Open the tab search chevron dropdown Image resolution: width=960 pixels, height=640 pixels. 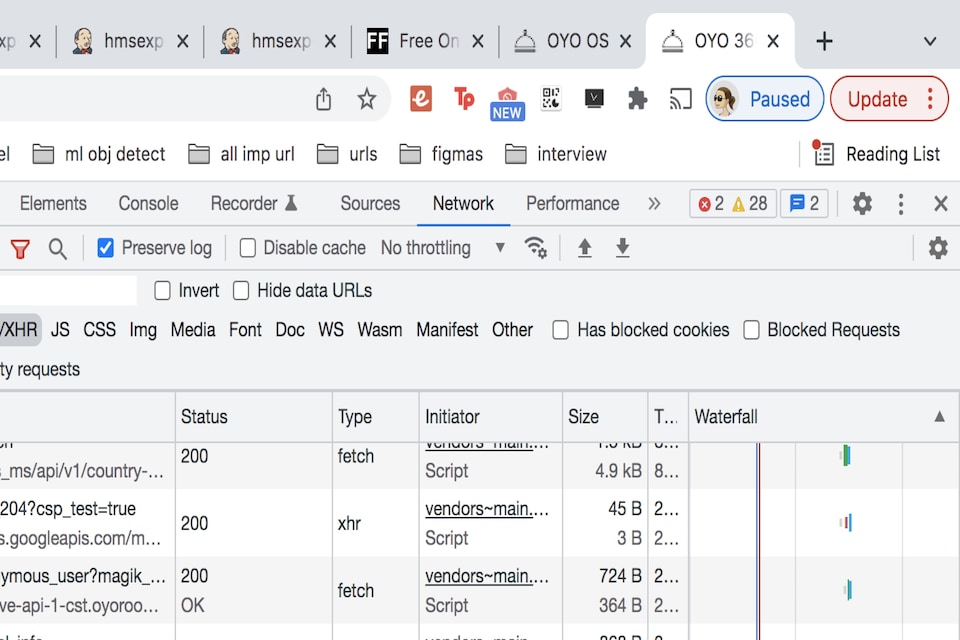click(x=929, y=41)
